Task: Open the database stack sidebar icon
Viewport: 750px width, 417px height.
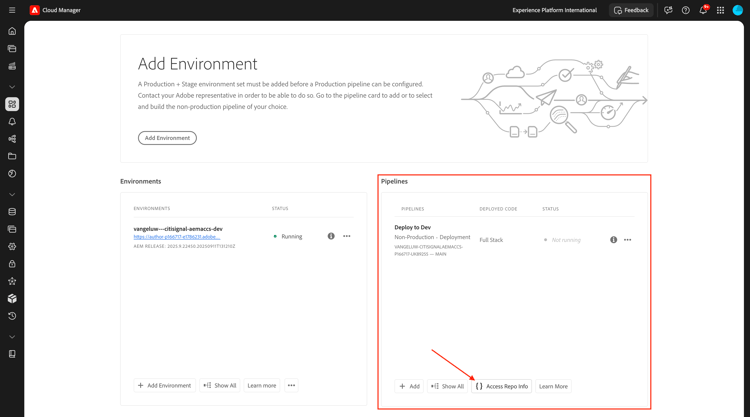Action: [12, 212]
